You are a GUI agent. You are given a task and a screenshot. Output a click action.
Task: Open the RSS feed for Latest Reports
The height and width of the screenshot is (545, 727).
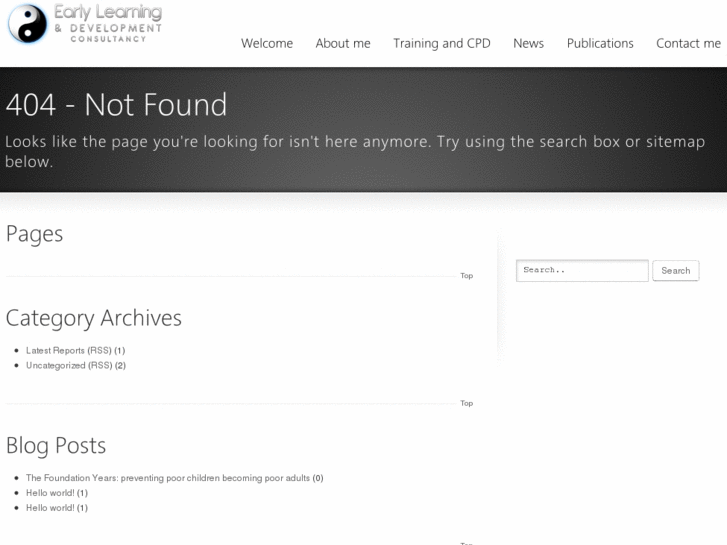click(x=100, y=351)
